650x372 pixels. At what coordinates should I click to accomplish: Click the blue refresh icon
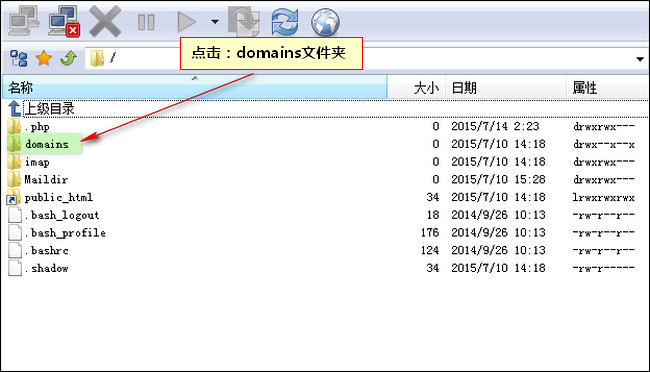coord(285,22)
